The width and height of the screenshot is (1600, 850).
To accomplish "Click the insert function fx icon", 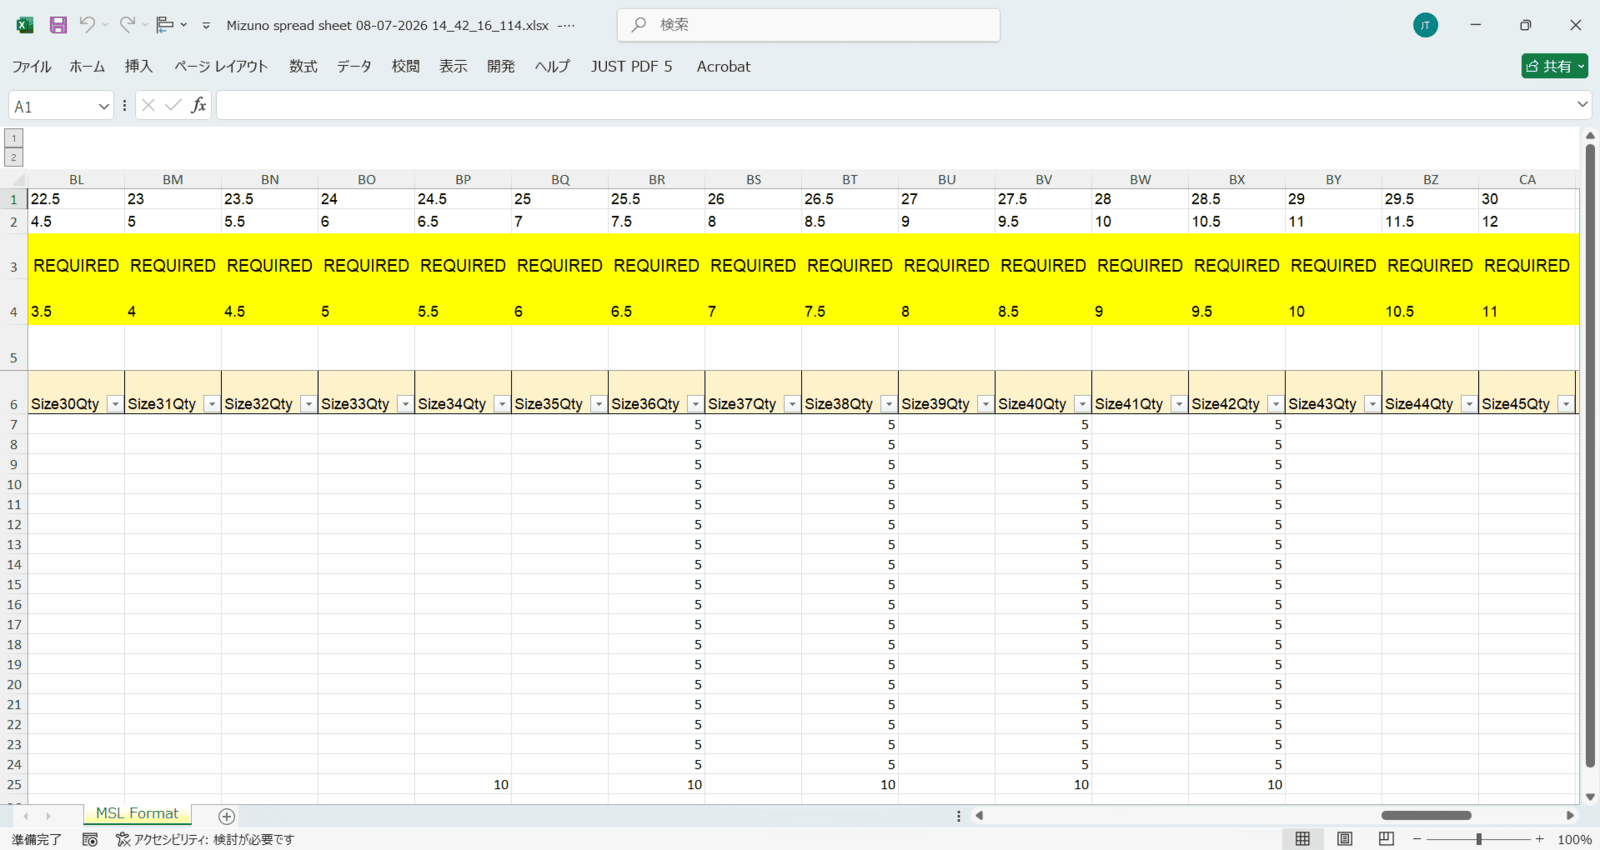I will 198,105.
